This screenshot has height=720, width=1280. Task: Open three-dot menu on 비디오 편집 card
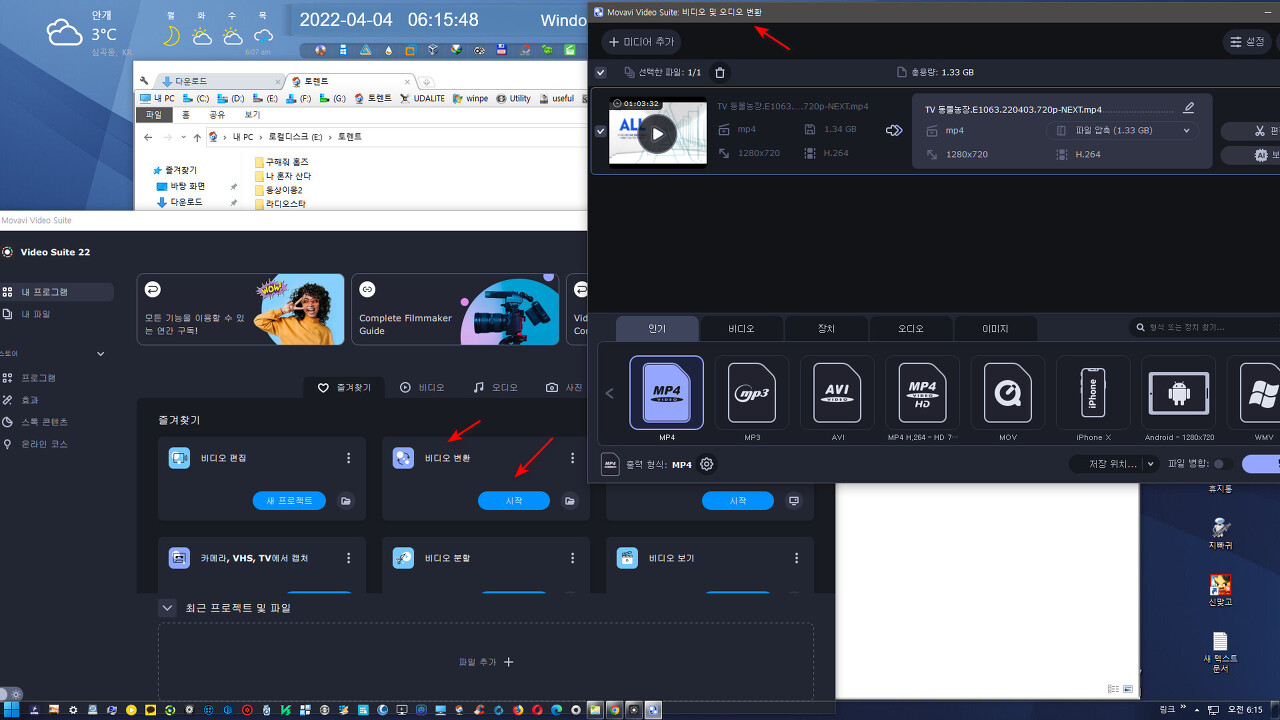[348, 458]
